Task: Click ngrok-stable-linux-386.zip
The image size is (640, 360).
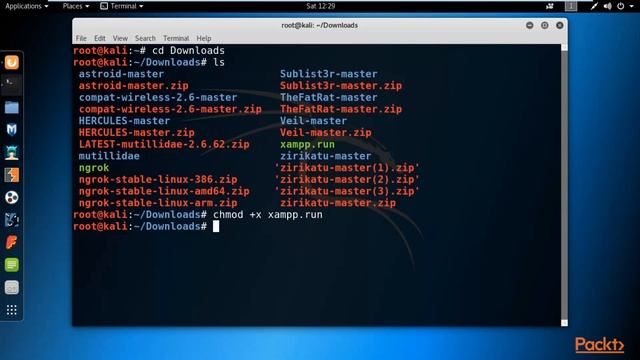Action: pyautogui.click(x=158, y=179)
